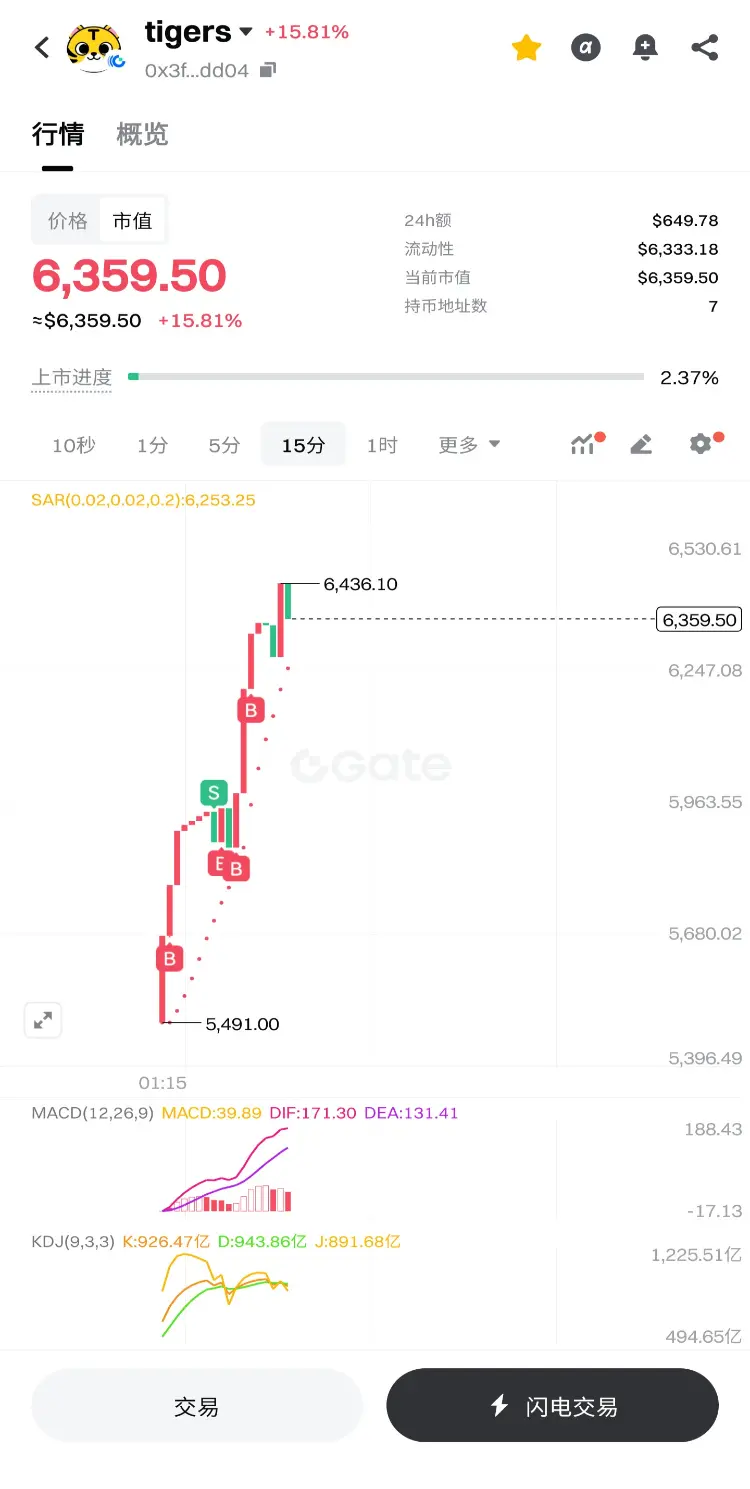This screenshot has width=750, height=1489.
Task: Open the share icon
Action: pyautogui.click(x=705, y=47)
